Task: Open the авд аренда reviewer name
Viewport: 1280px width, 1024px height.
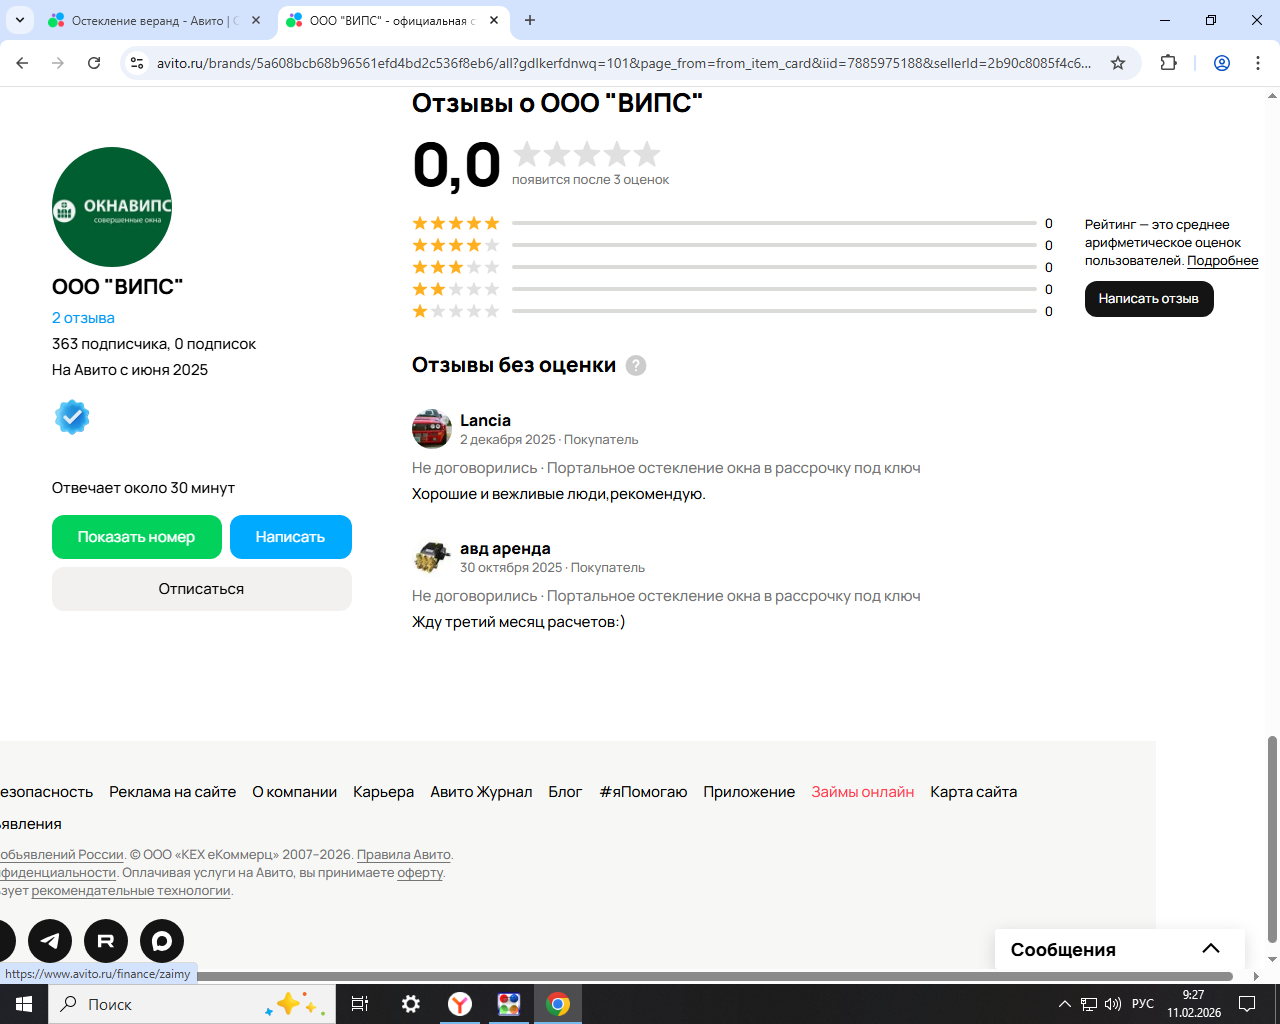Action: [505, 548]
